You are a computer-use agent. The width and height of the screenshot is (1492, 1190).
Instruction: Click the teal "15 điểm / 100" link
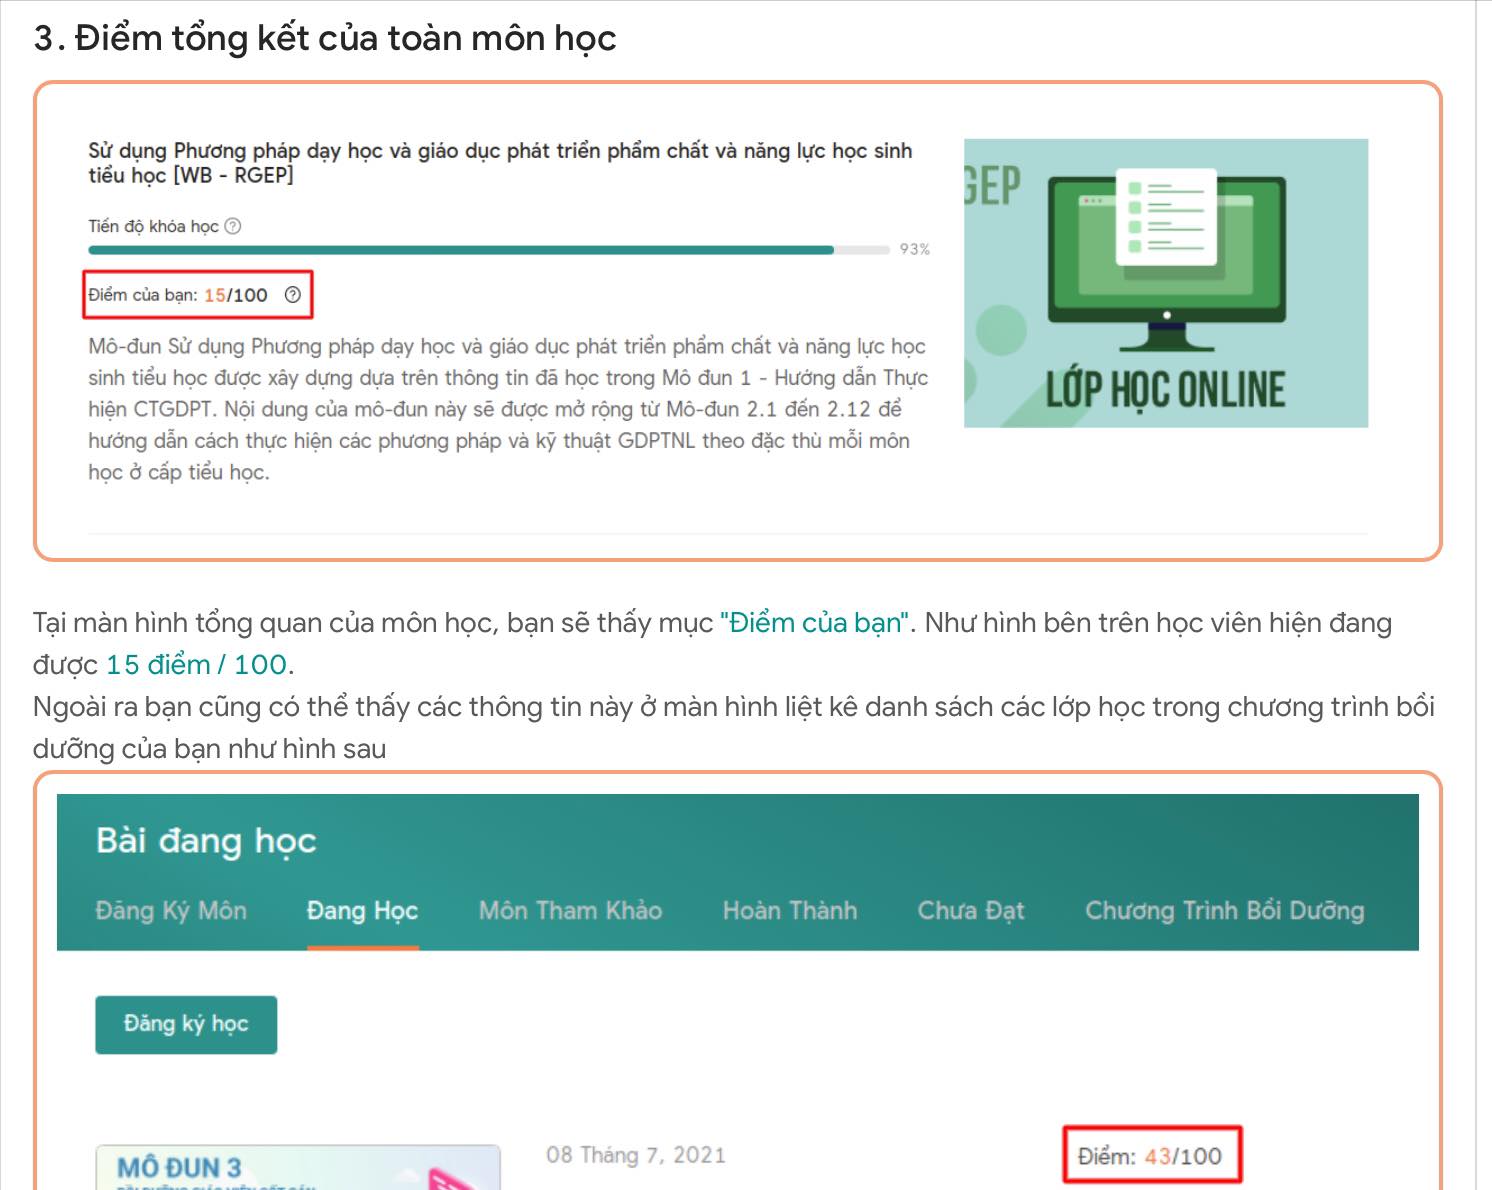pos(195,663)
